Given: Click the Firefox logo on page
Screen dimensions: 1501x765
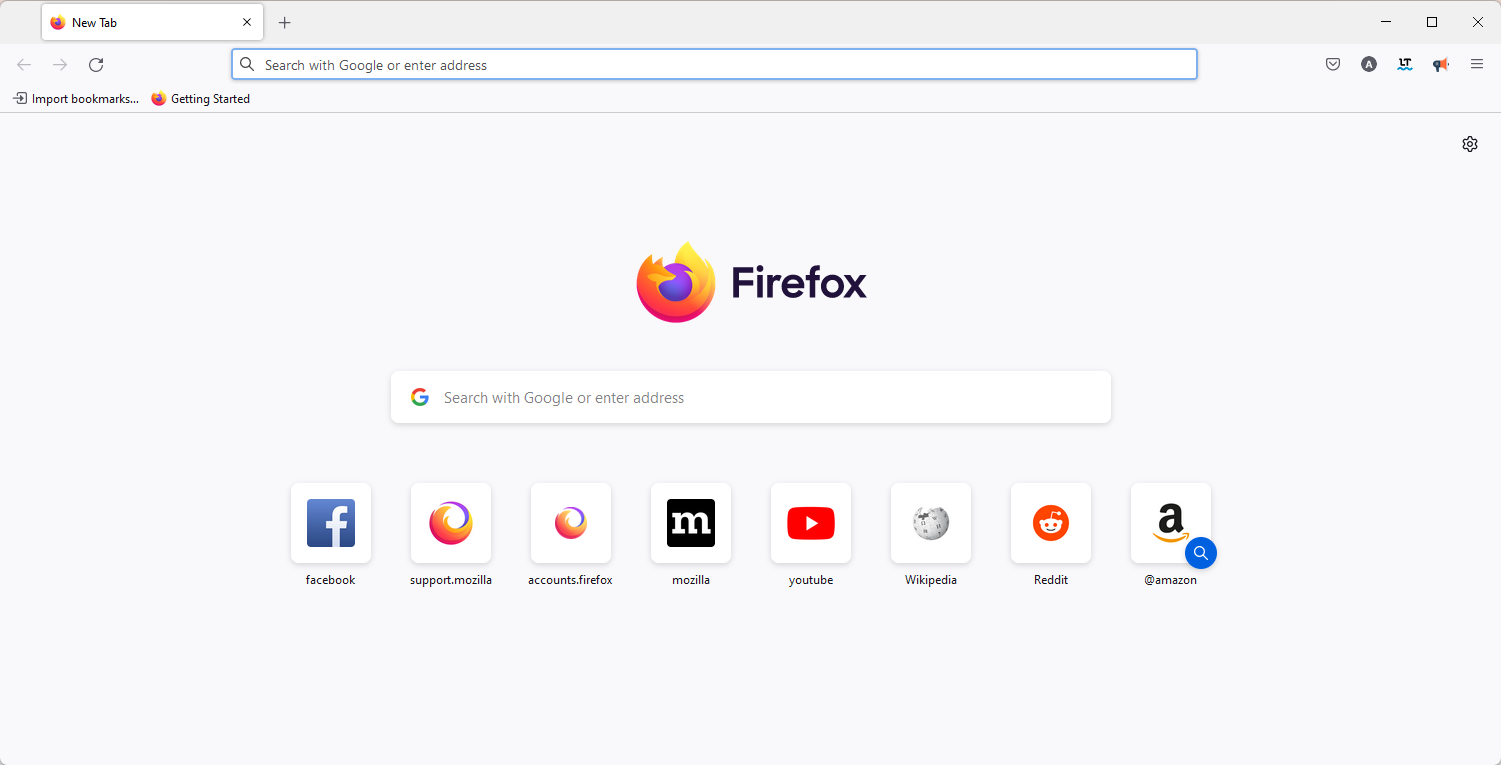Looking at the screenshot, I should tap(751, 282).
